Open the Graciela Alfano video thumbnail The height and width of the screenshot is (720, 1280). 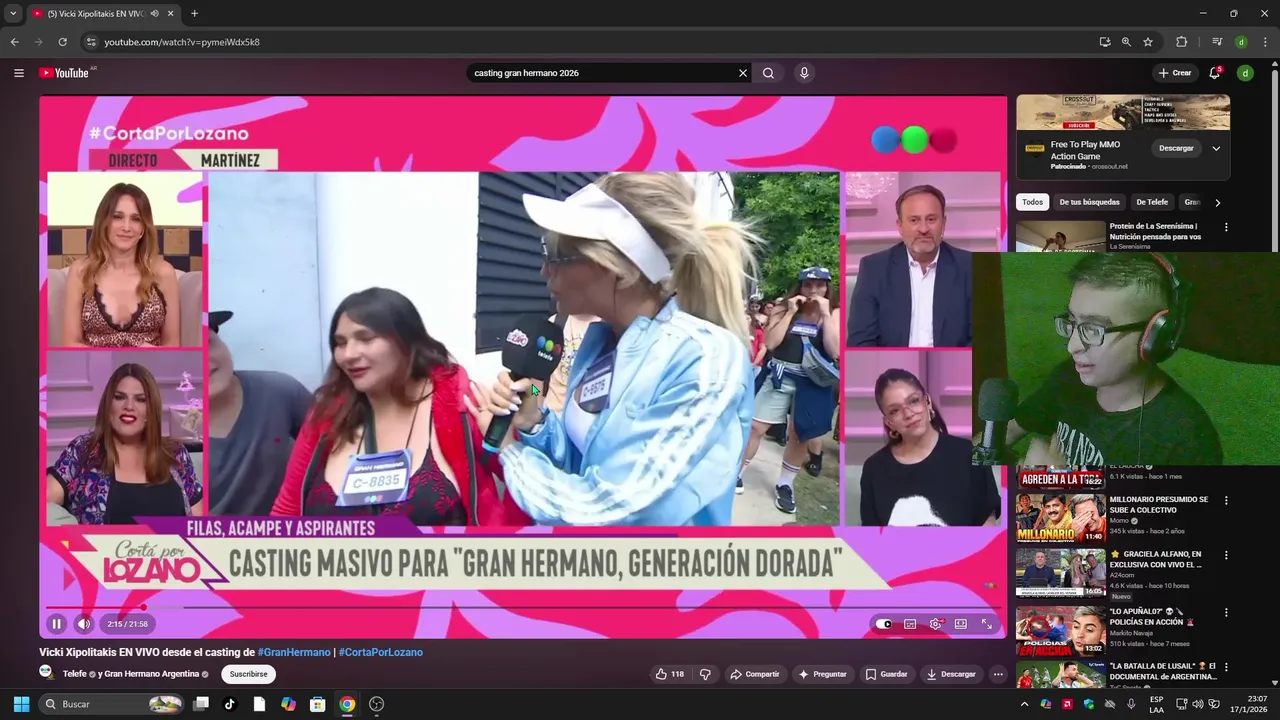1061,574
